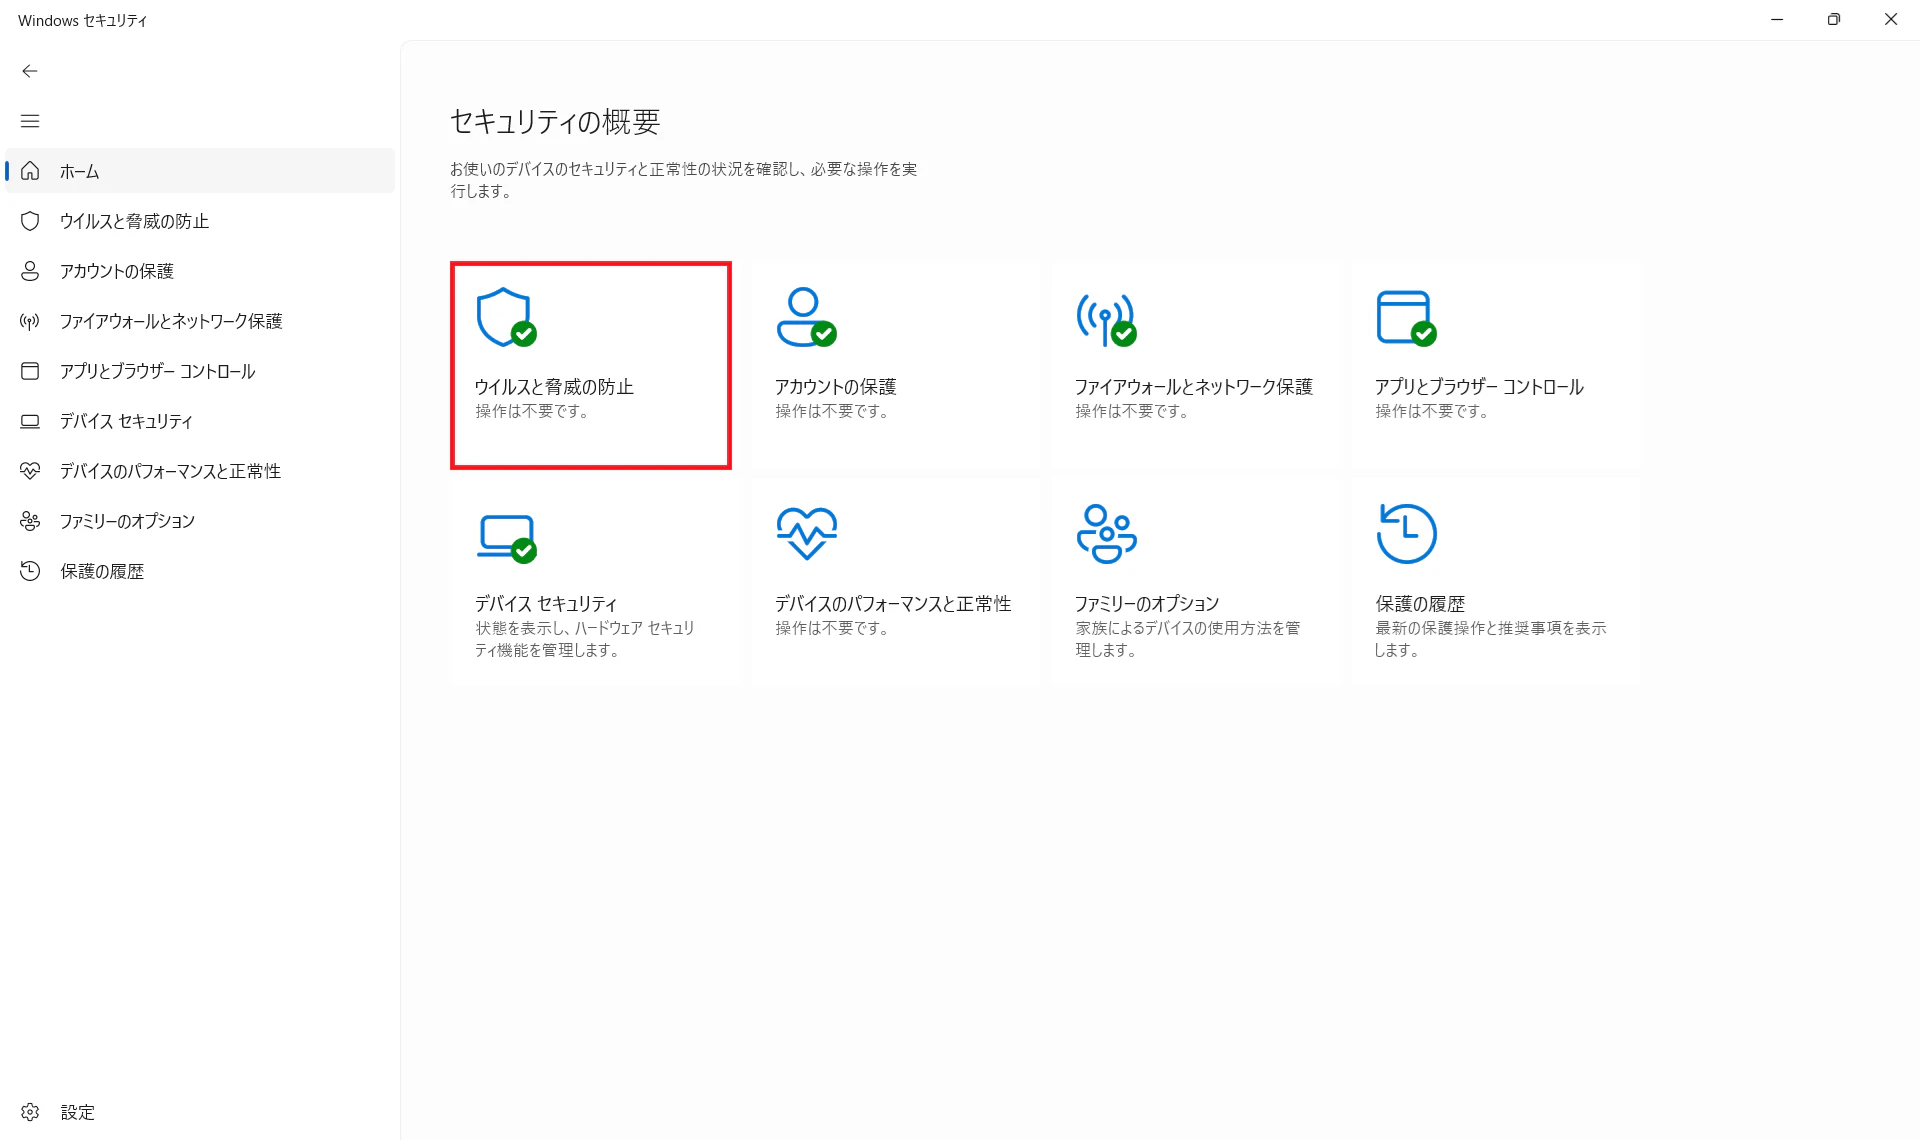This screenshot has width=1920, height=1140.
Task: Click the laptop icon for デバイス セキュリティ in sidebar
Action: tap(30, 421)
